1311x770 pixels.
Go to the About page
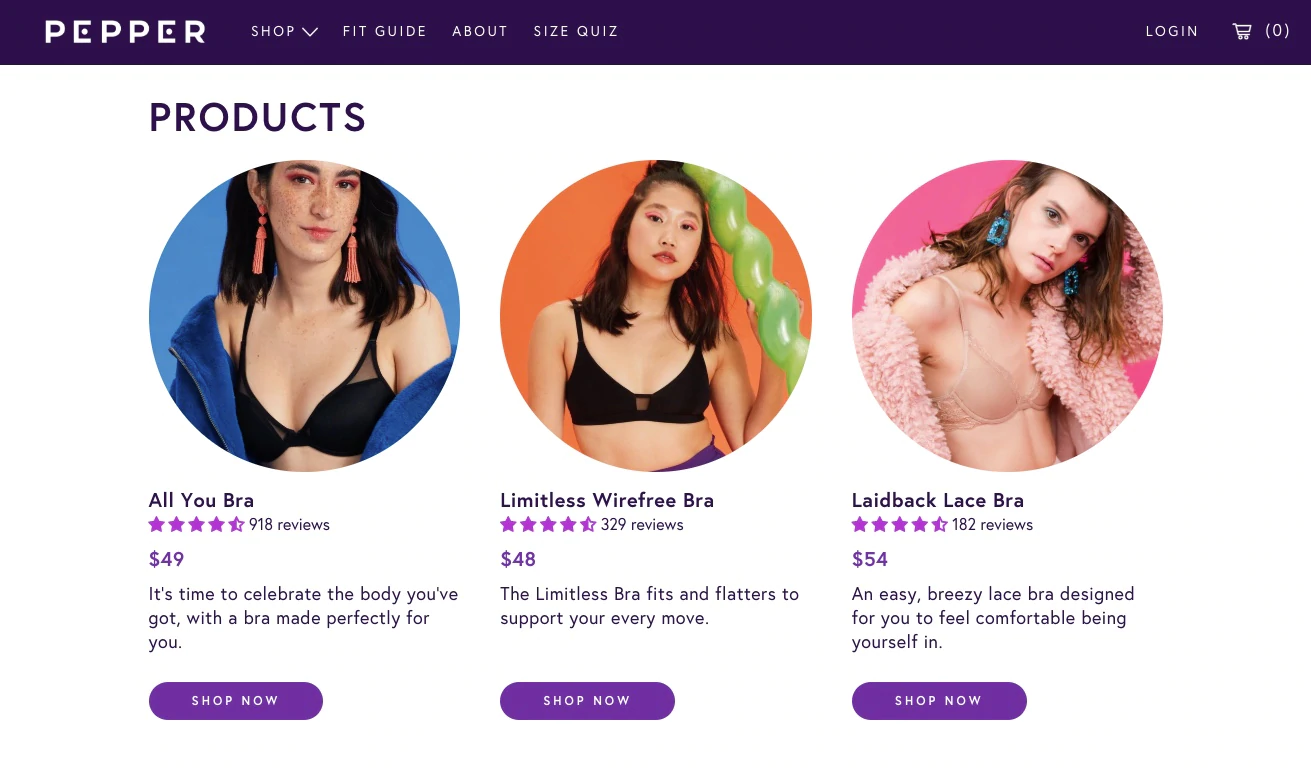coord(480,32)
